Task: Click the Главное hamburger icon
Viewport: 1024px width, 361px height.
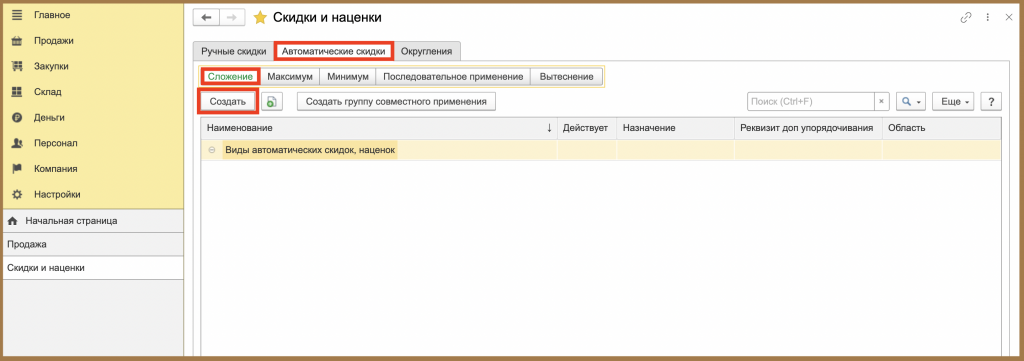Action: point(18,14)
